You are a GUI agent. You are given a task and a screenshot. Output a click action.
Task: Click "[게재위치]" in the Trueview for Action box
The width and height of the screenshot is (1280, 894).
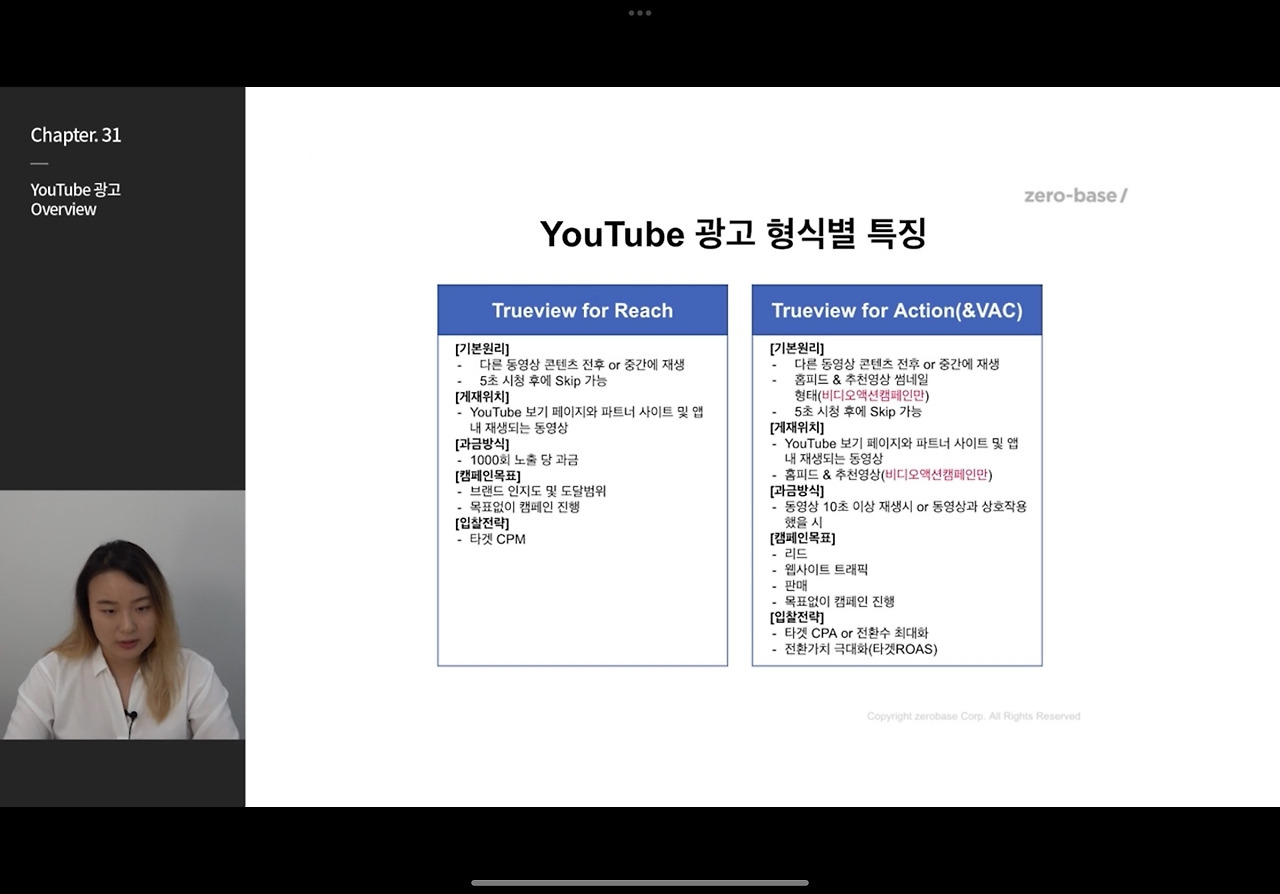tap(797, 427)
